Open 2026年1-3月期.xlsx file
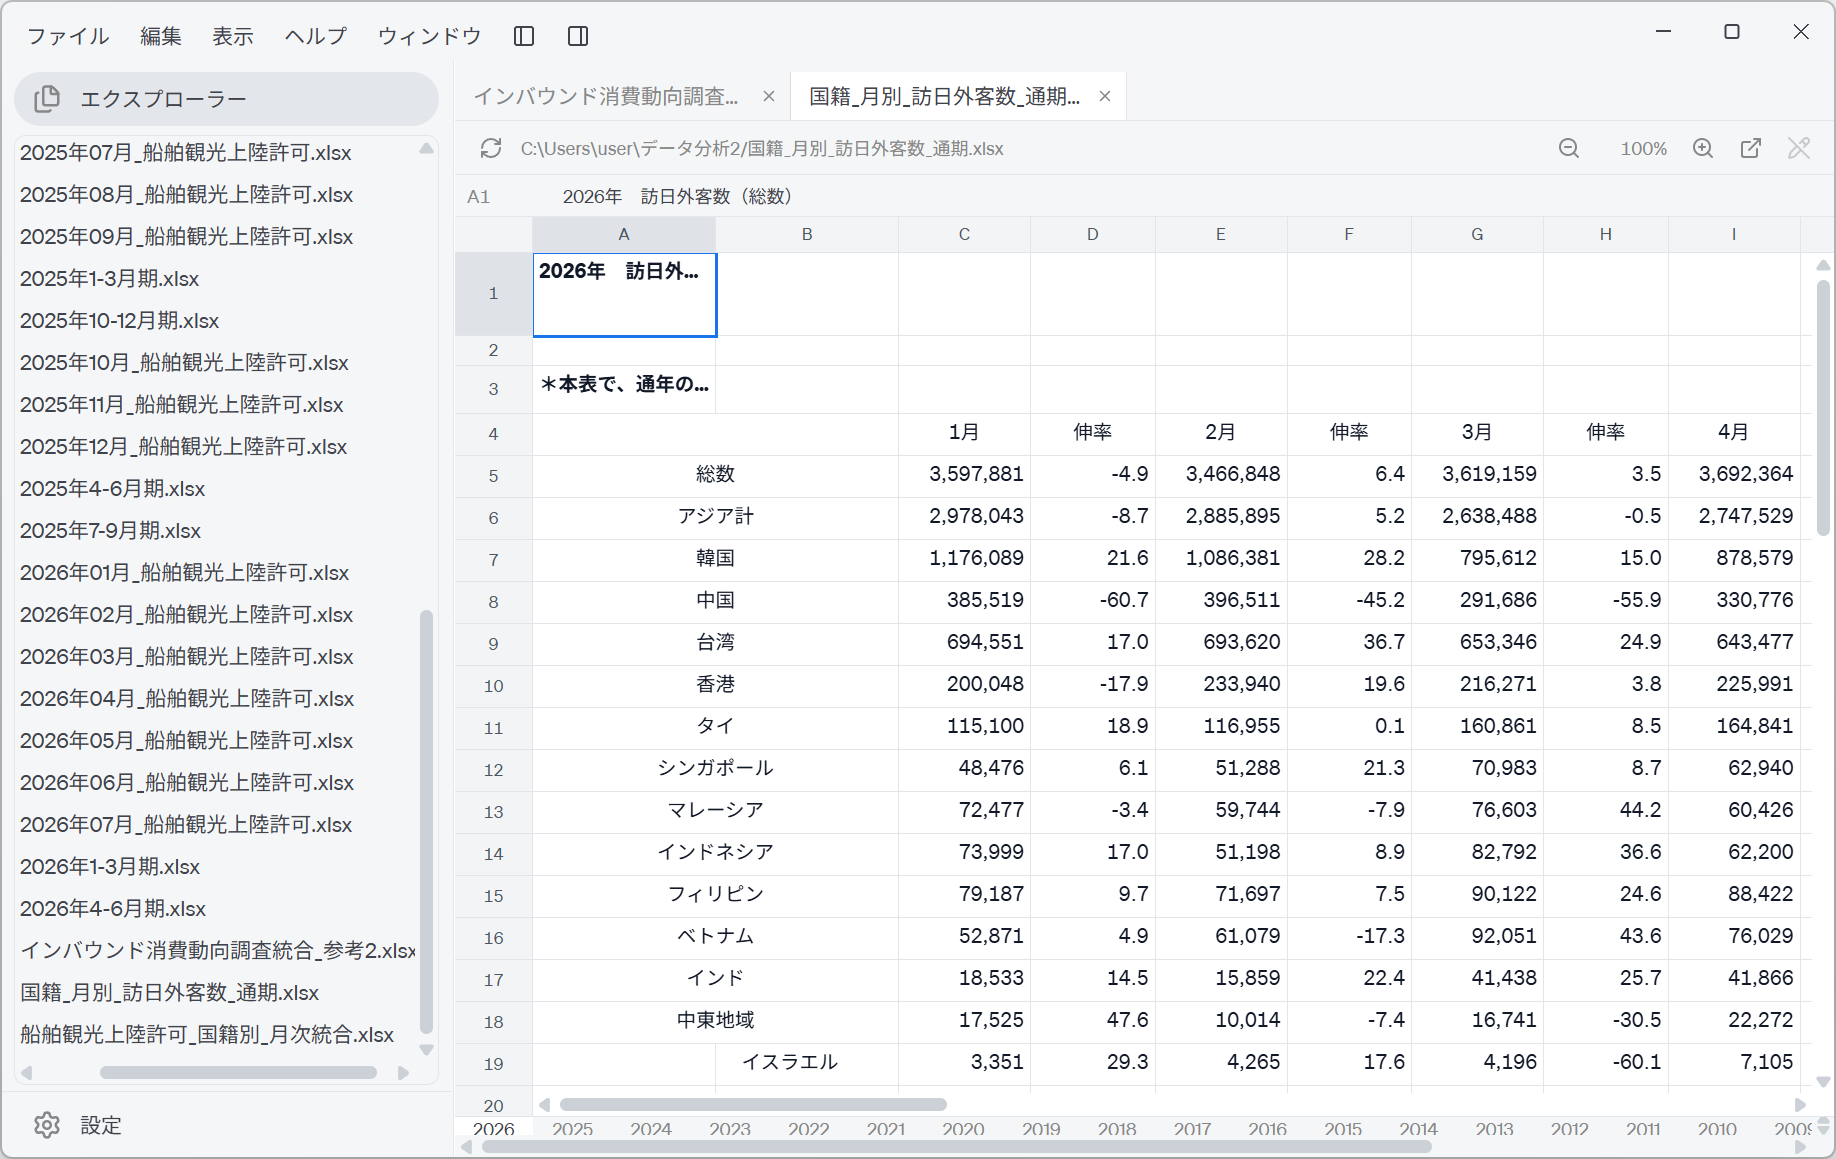This screenshot has height=1159, width=1836. pyautogui.click(x=110, y=867)
